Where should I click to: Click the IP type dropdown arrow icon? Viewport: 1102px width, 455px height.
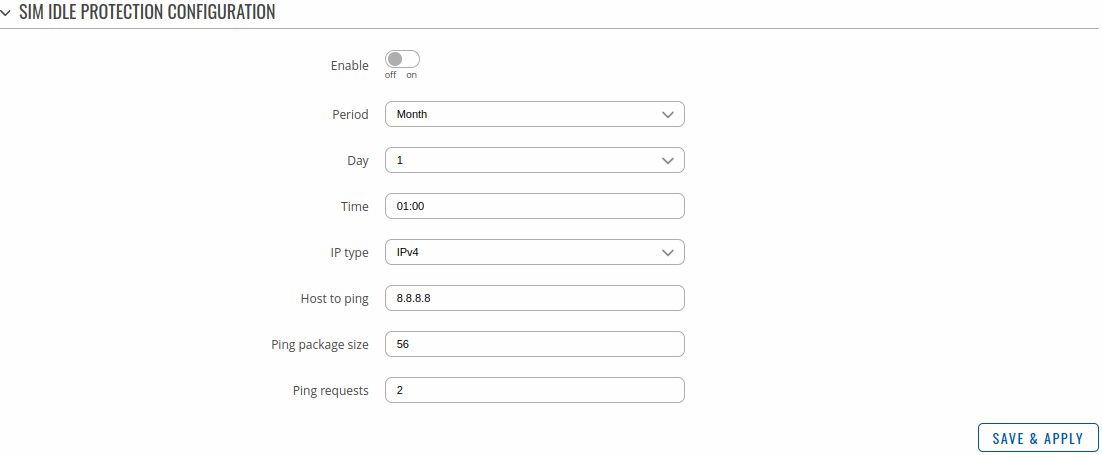click(x=668, y=252)
